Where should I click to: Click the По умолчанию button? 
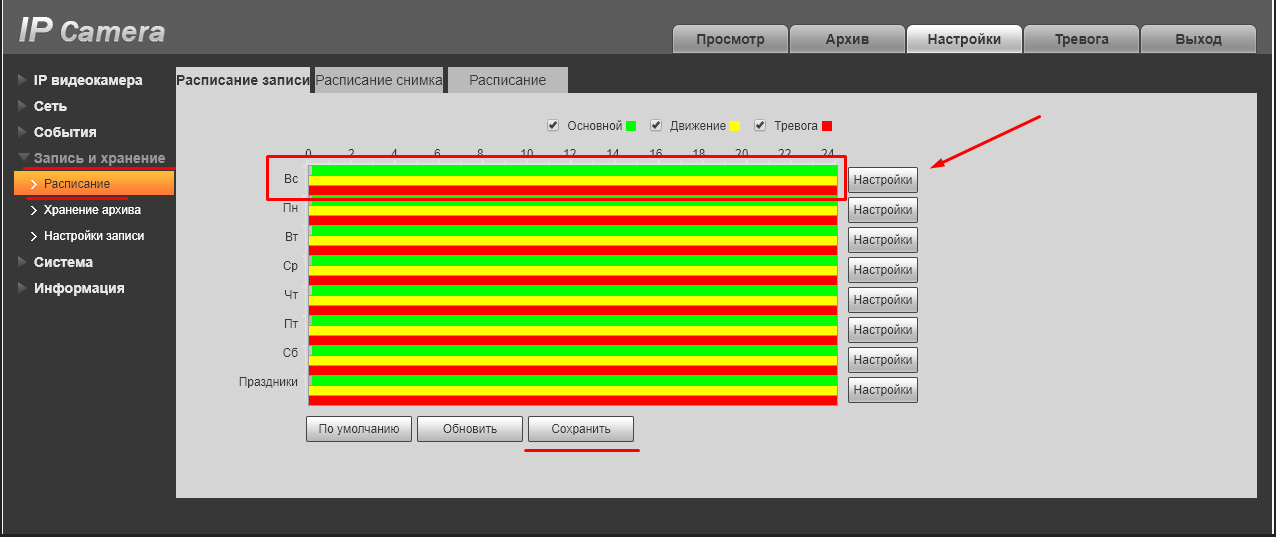[359, 429]
